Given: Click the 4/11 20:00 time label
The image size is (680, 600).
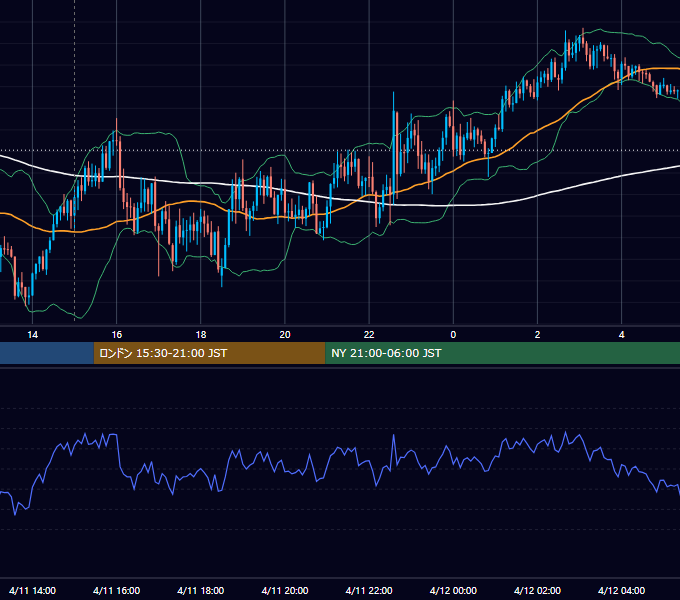Looking at the screenshot, I should coord(285,590).
